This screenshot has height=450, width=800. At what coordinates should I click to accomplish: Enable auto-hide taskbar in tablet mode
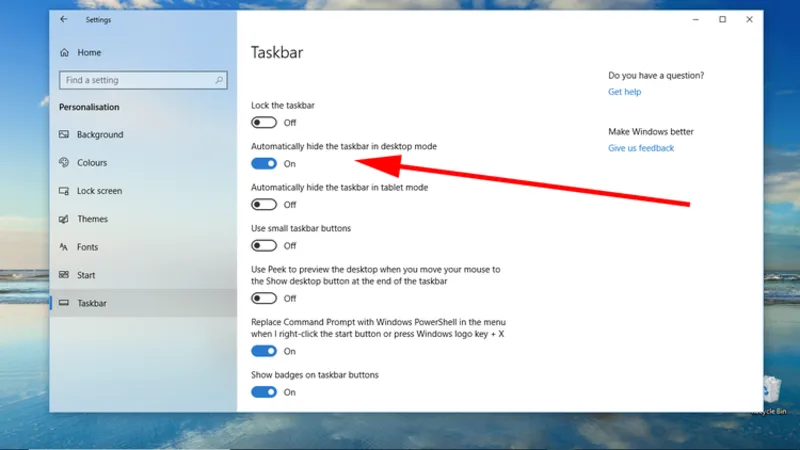point(264,205)
